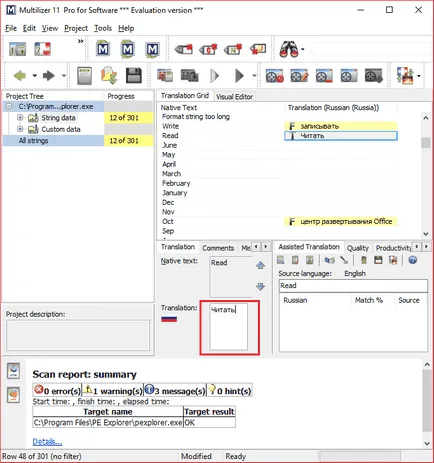
Task: Click the 1 warning(s) button
Action: (x=112, y=390)
